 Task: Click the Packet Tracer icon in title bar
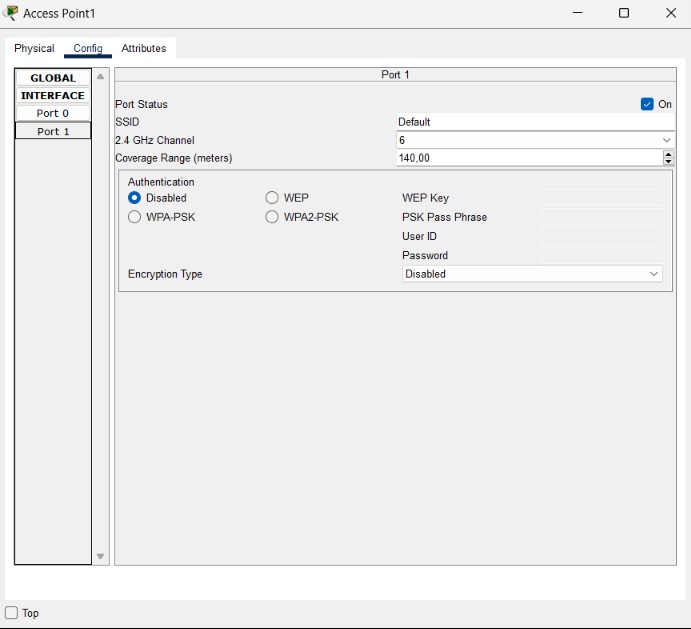click(x=11, y=13)
